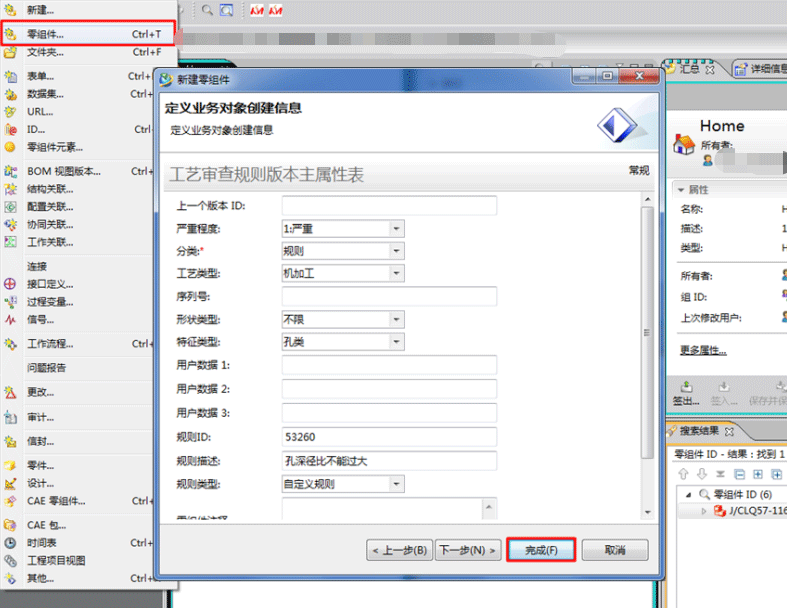Click the 签出 check-out icon
Screen dimensions: 787x608
(686, 386)
